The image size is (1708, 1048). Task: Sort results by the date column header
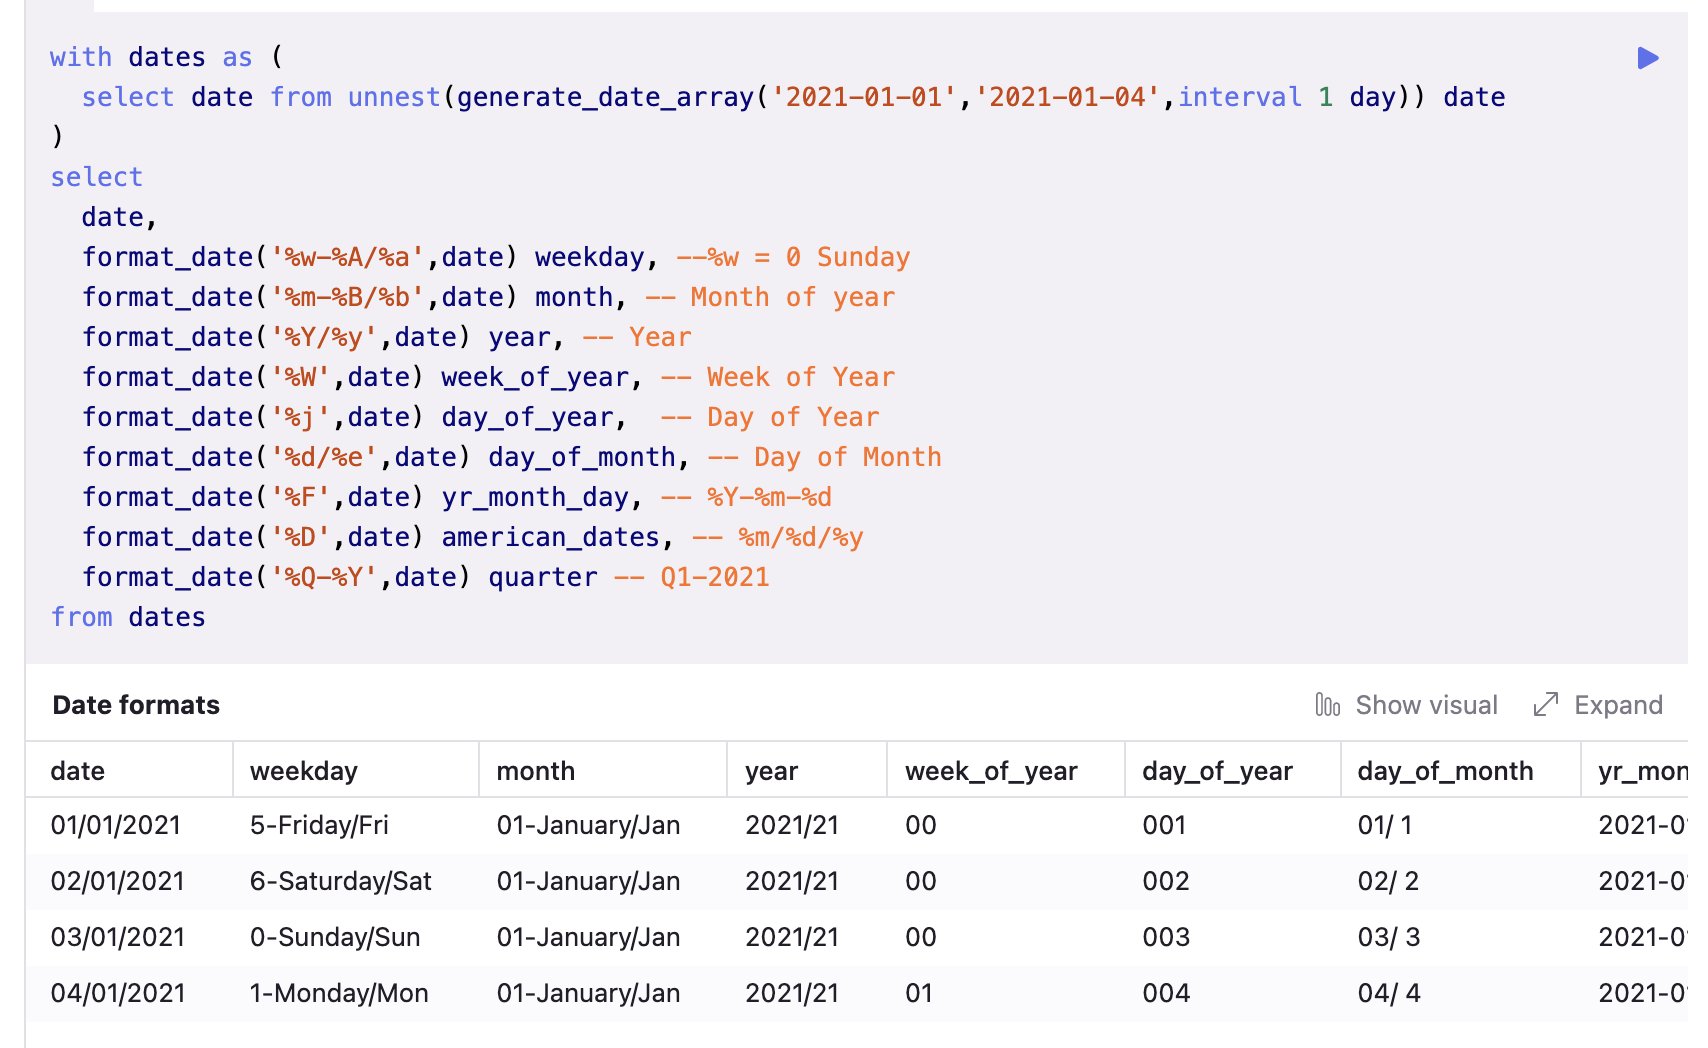coord(76,770)
